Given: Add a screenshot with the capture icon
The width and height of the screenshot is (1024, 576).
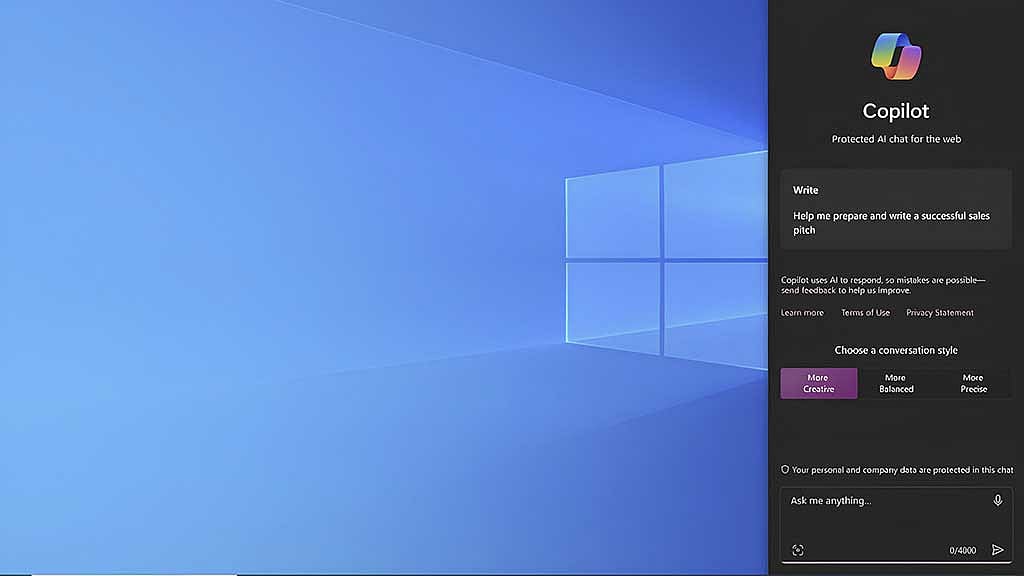Looking at the screenshot, I should pos(798,551).
